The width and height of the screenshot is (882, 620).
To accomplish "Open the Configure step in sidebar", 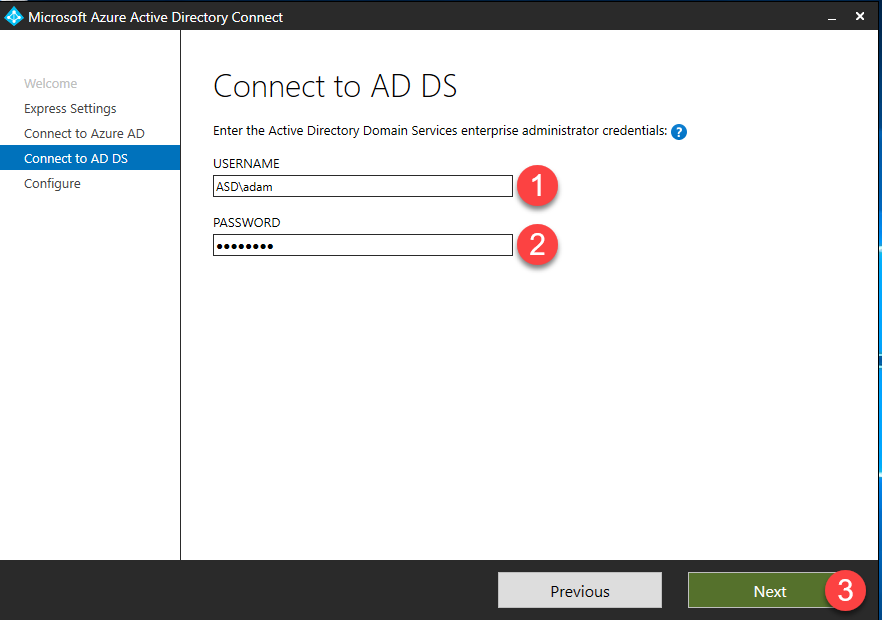I will click(52, 184).
